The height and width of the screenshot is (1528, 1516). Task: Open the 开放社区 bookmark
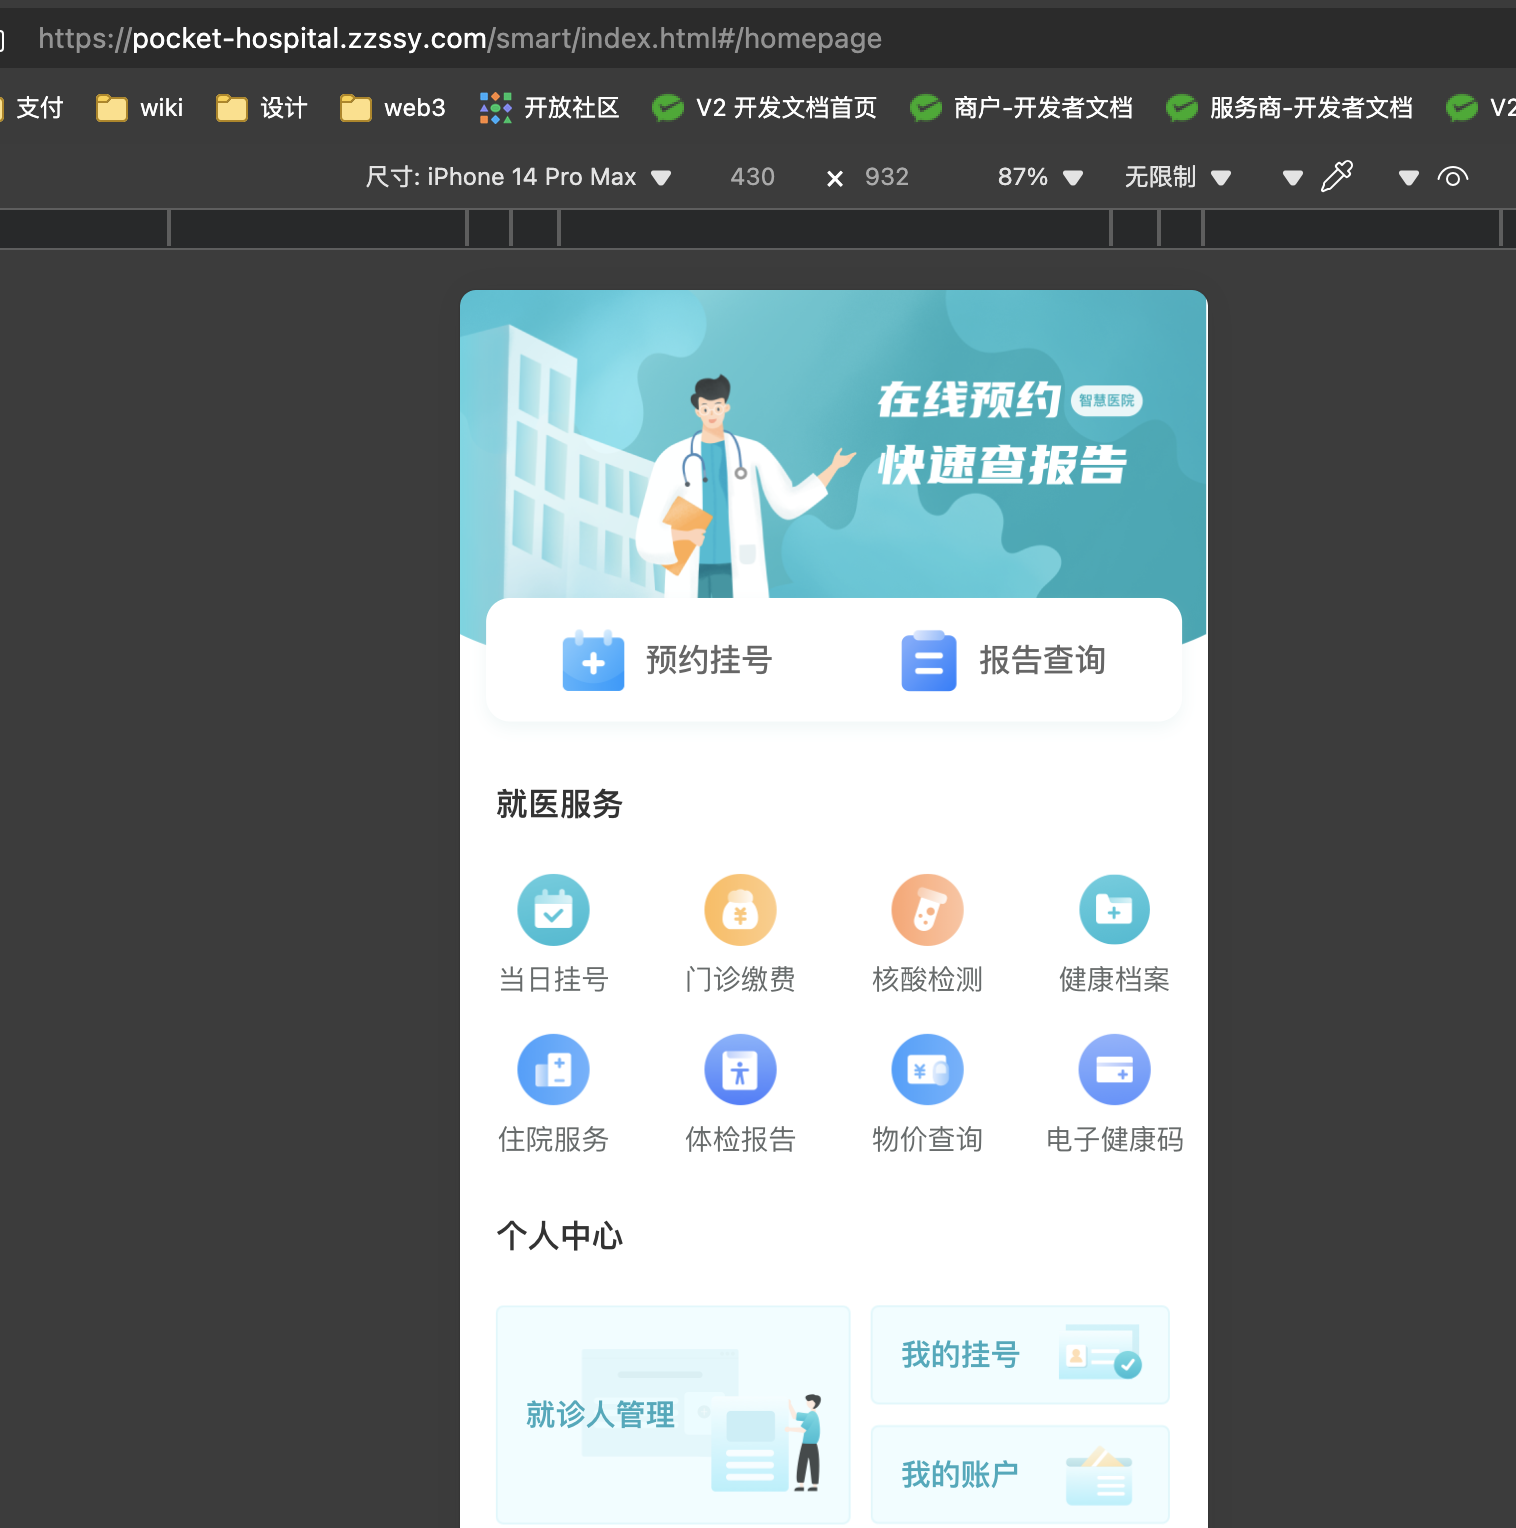click(x=549, y=107)
